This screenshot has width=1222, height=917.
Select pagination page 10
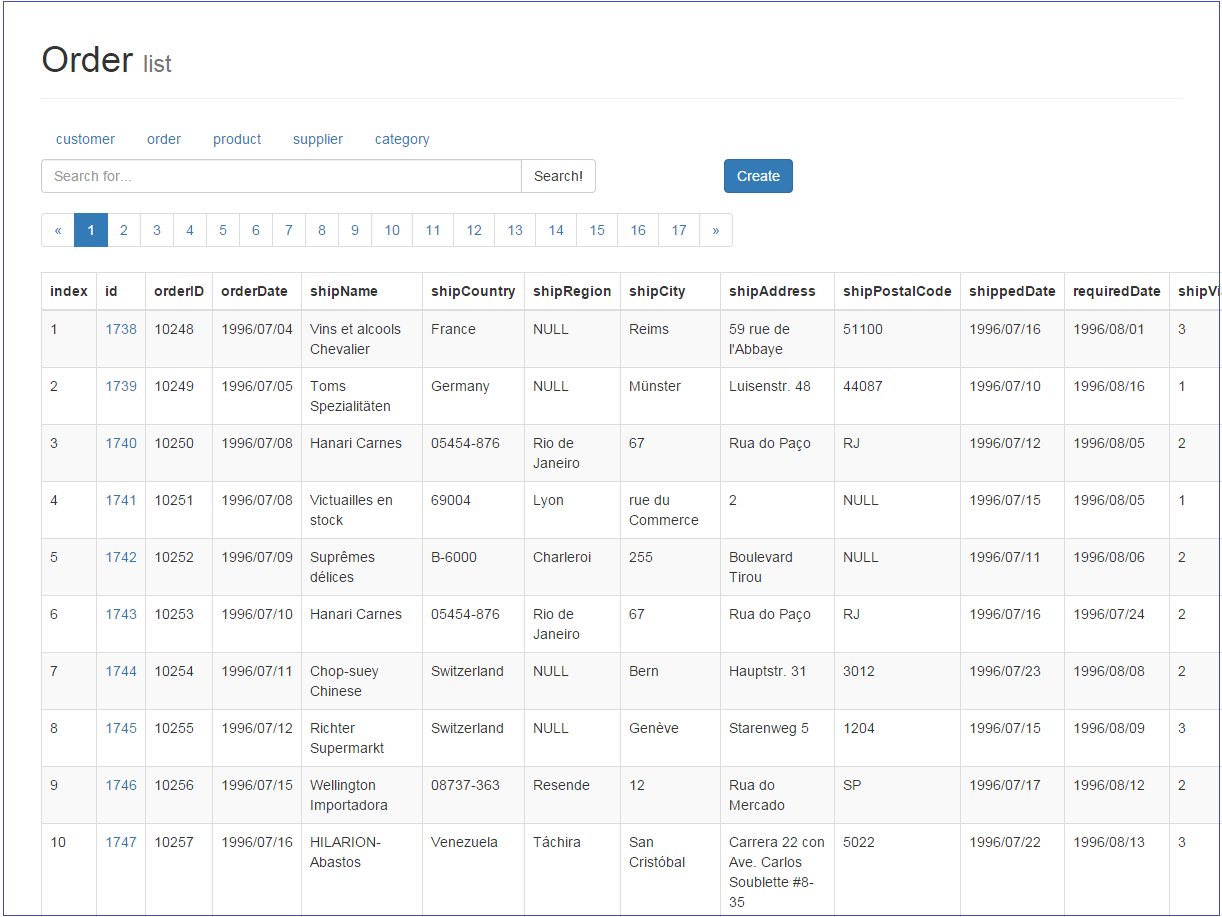[392, 230]
